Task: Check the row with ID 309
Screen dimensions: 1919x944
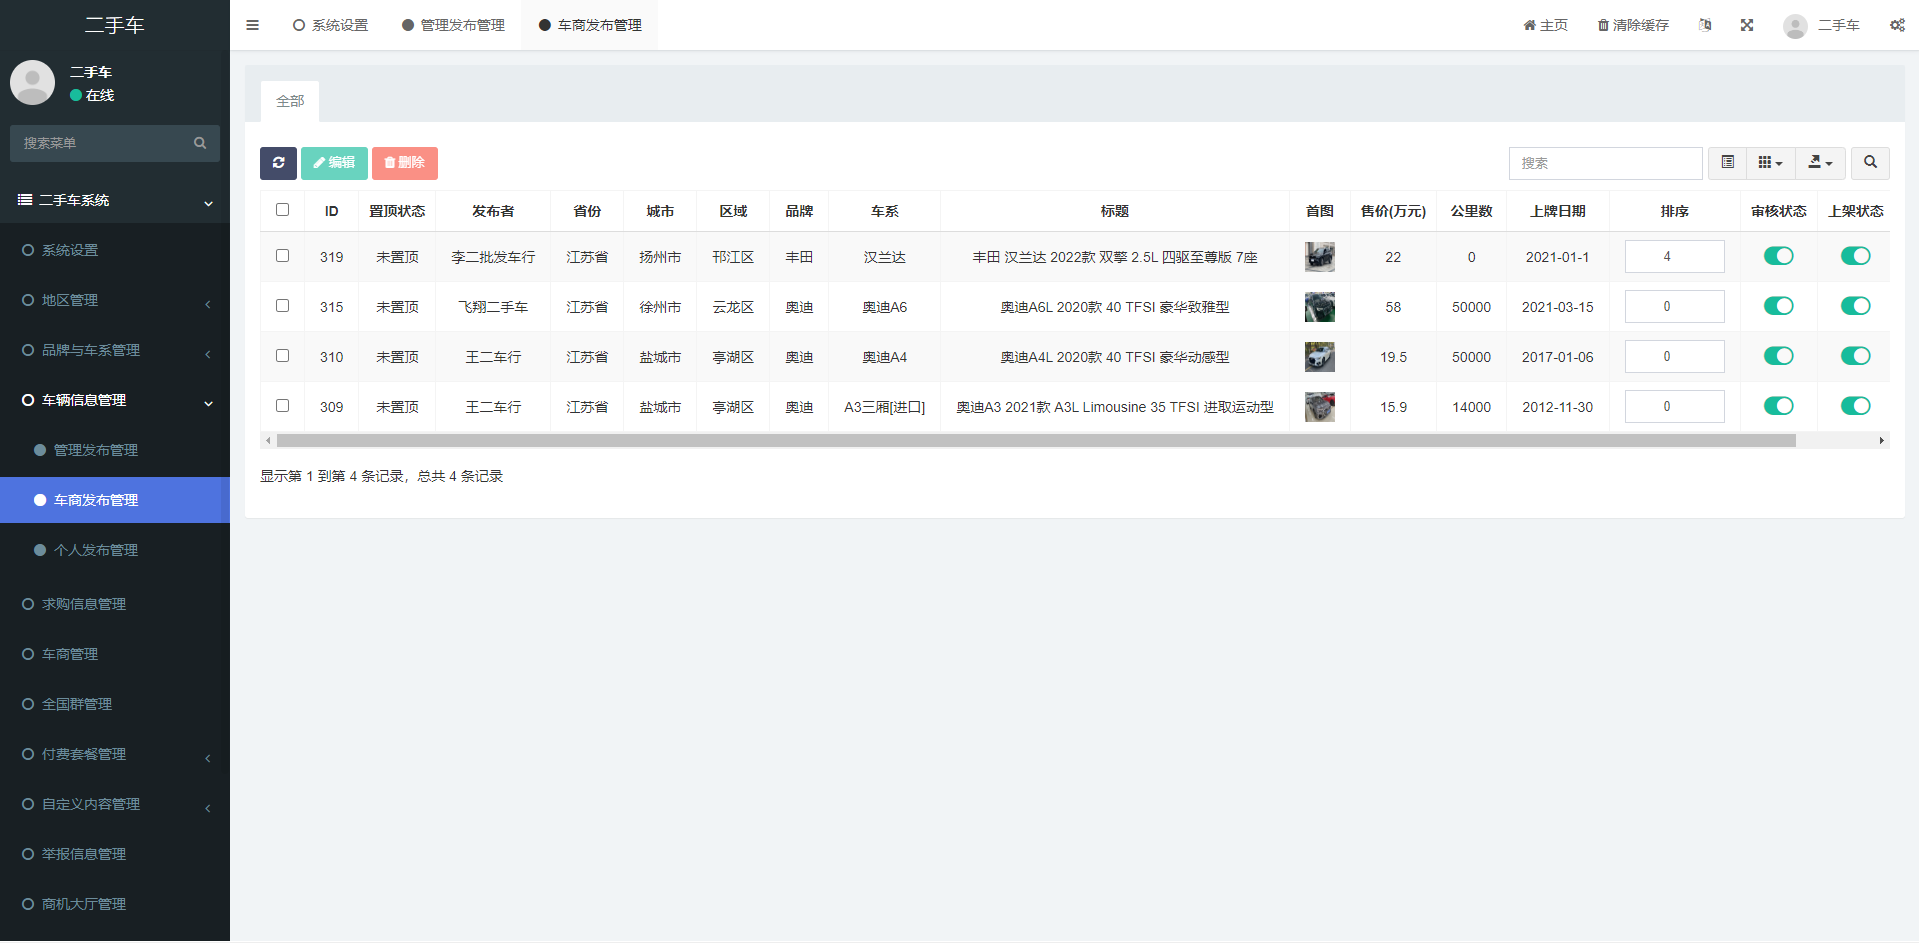Action: 282,406
